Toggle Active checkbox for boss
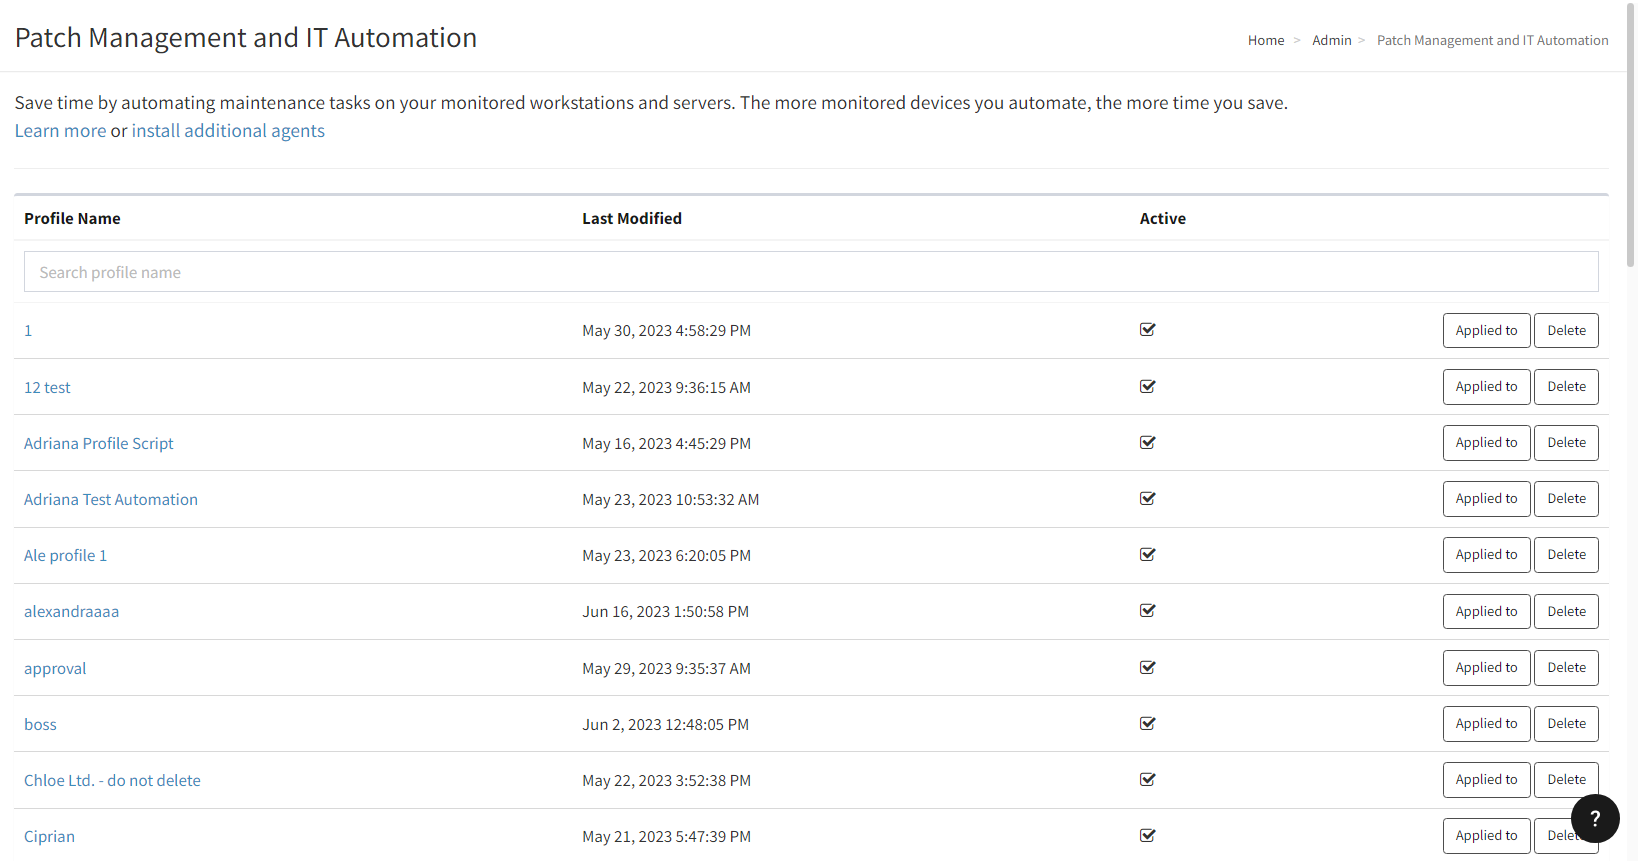Image resolution: width=1638 pixels, height=861 pixels. pos(1148,723)
